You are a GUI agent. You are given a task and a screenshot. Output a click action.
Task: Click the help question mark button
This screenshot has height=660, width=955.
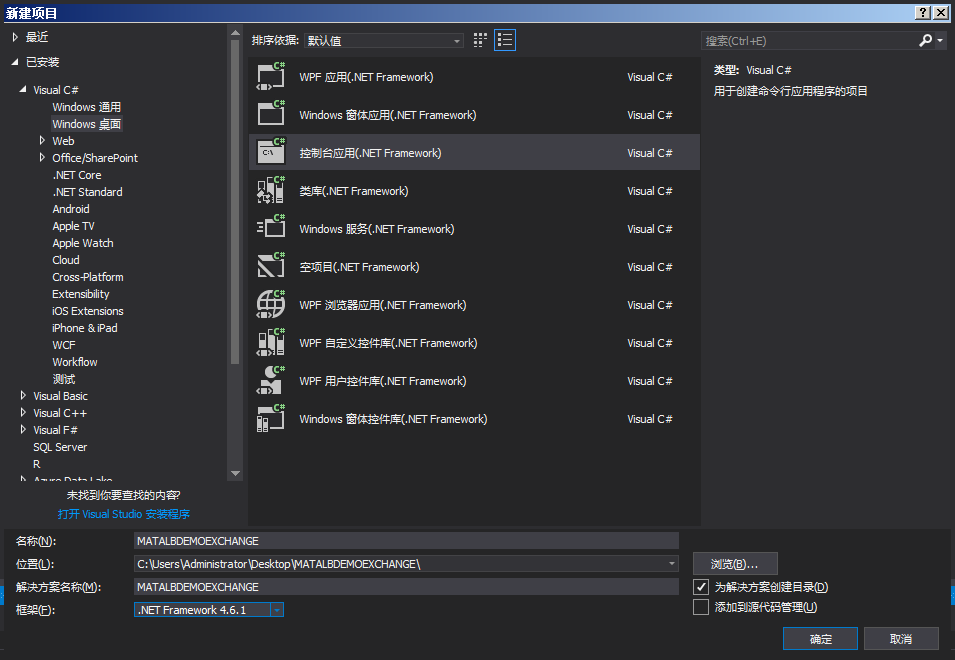tap(923, 13)
